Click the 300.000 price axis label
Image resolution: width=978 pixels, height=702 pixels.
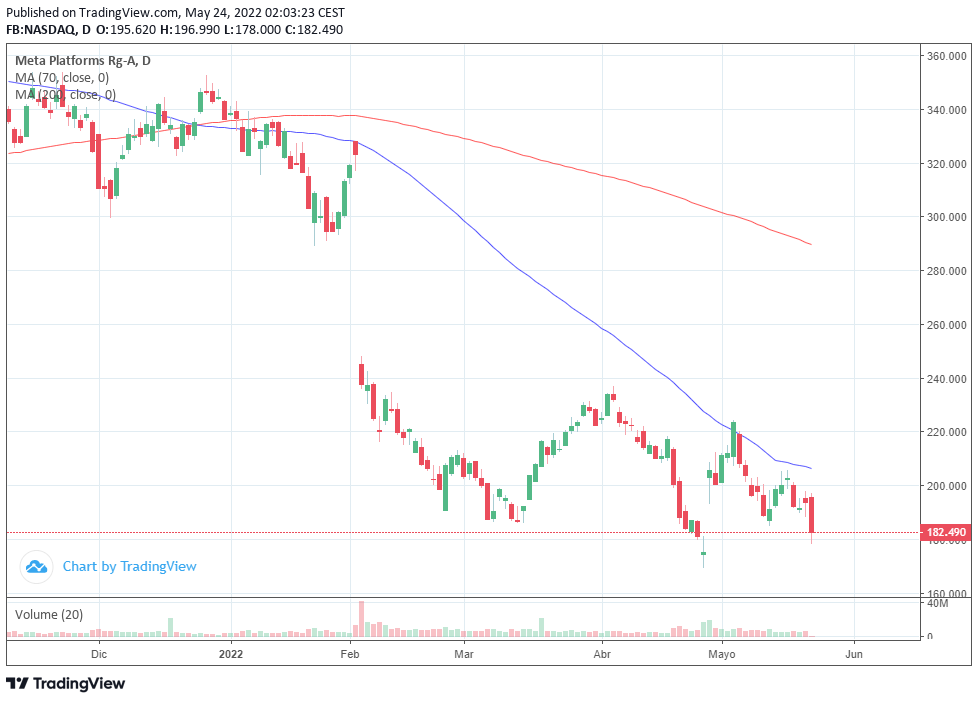[x=947, y=217]
